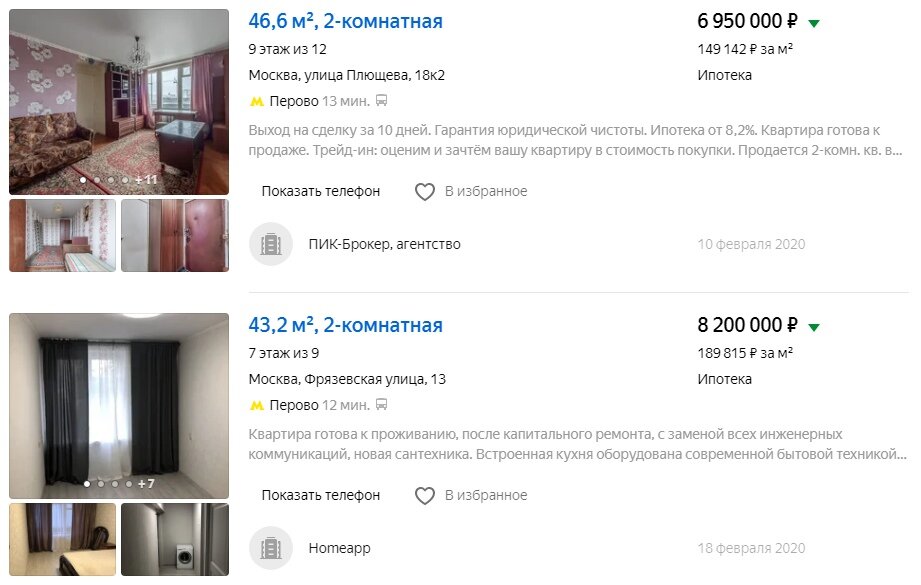Click the Homeapp agency building icon
921x585 pixels.
tap(271, 548)
